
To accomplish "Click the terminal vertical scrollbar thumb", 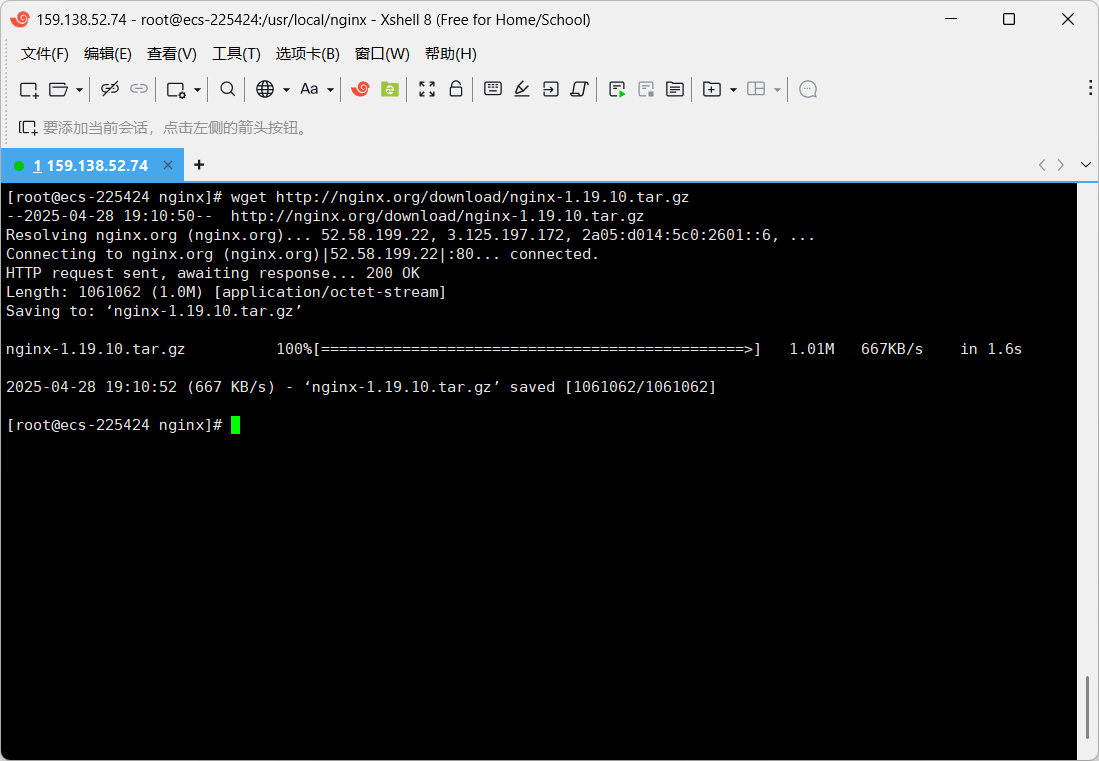I will (x=1087, y=709).
